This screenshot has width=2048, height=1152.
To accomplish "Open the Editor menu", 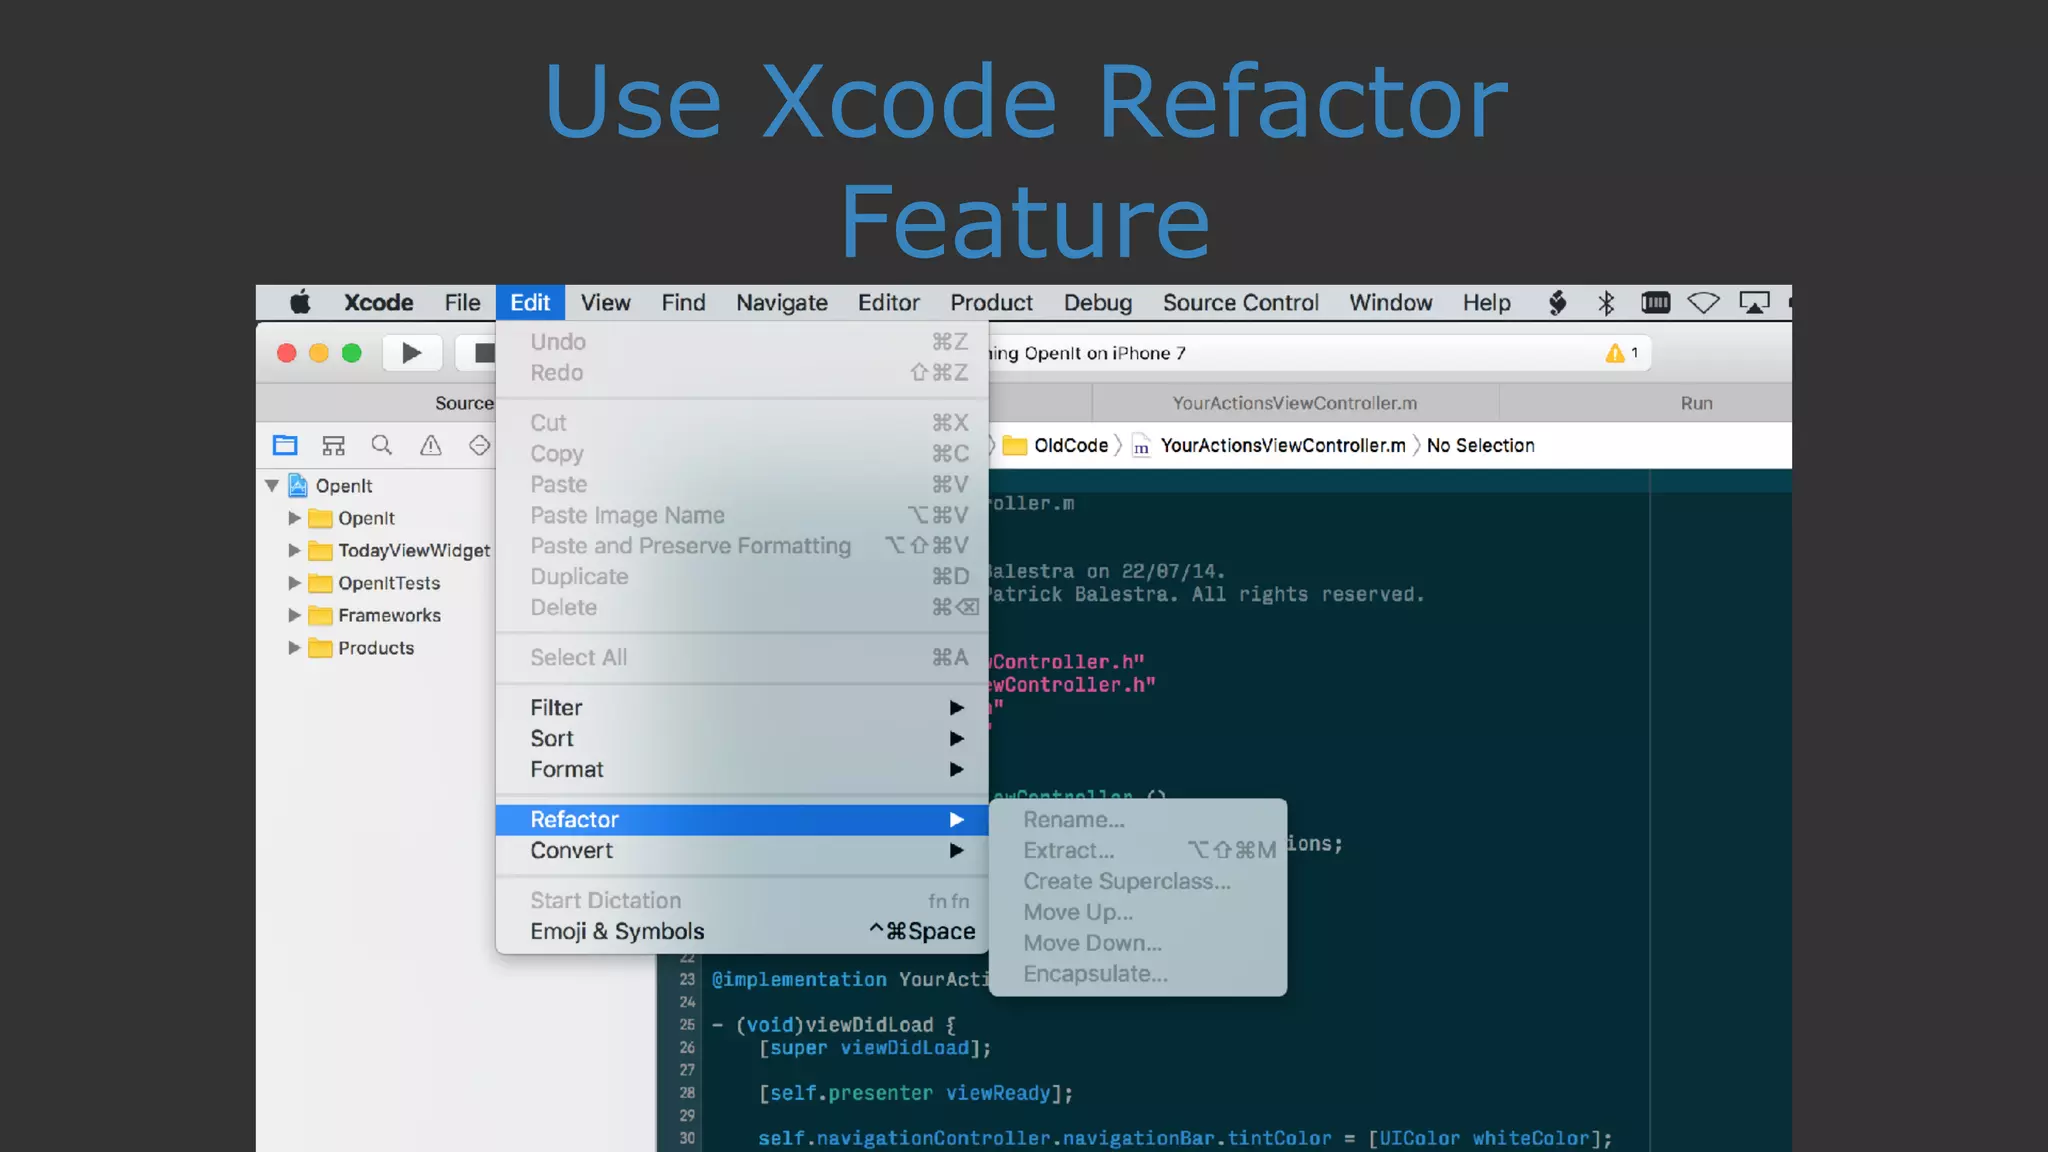I will [888, 302].
